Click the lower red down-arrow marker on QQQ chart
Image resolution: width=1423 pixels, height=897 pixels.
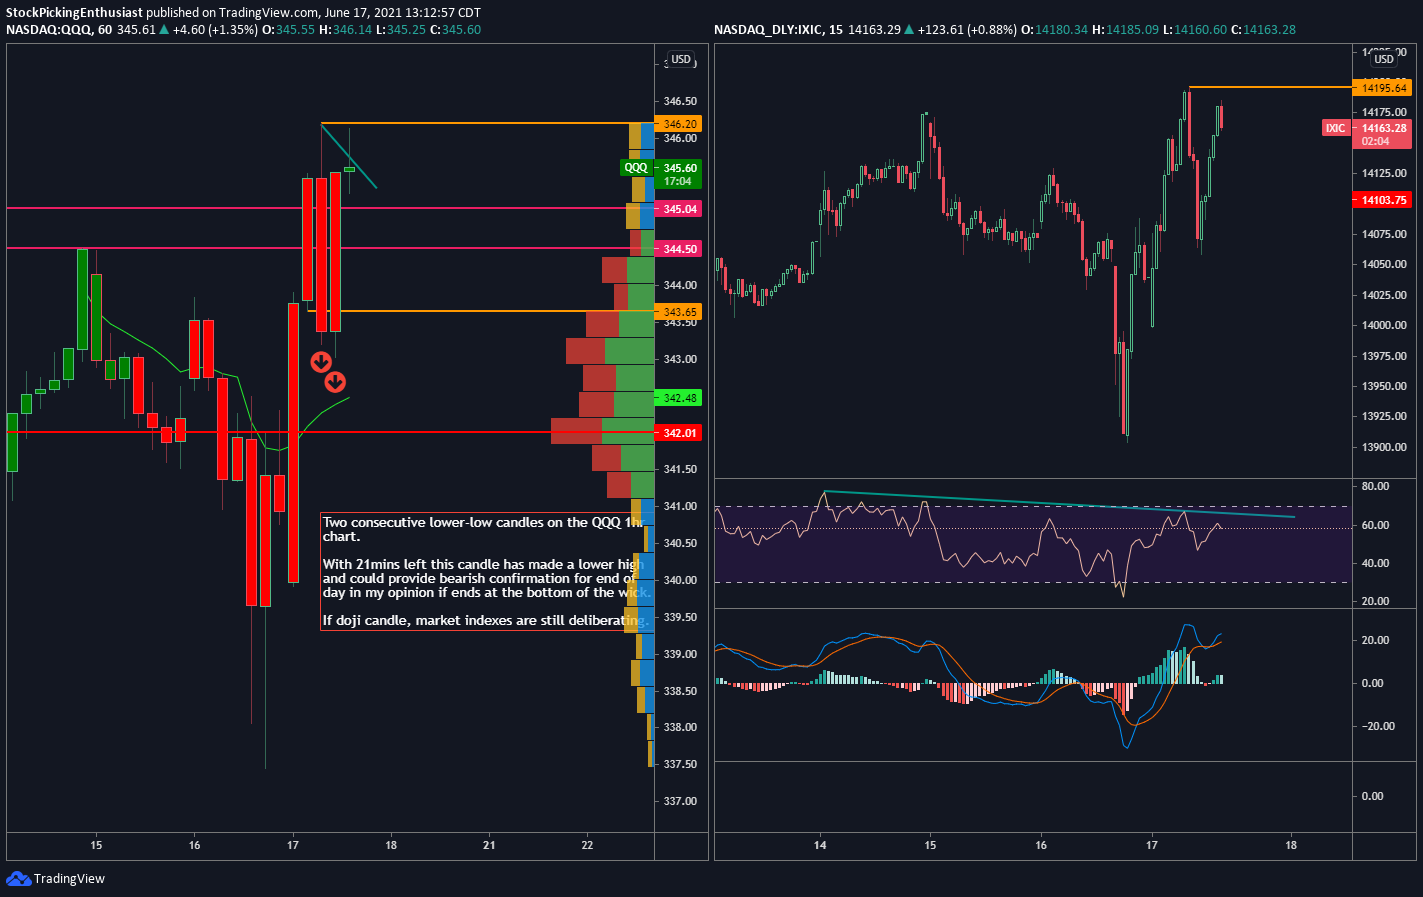click(x=335, y=382)
